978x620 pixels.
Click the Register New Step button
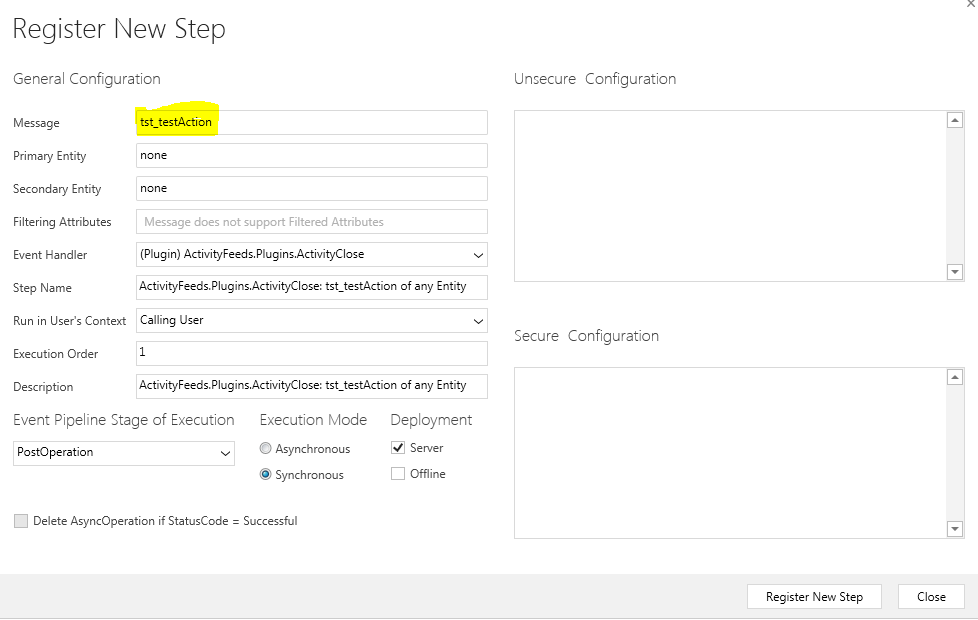(813, 597)
